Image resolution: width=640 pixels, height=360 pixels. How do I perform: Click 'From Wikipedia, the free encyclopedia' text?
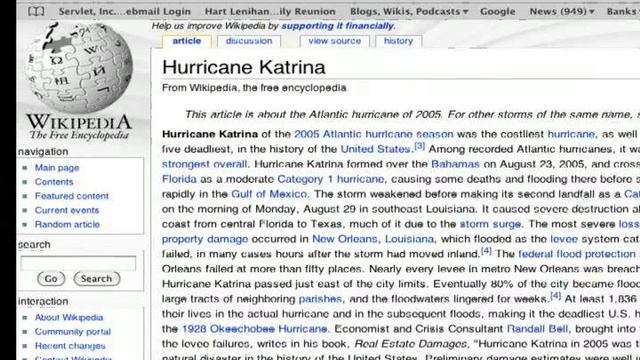coord(254,88)
